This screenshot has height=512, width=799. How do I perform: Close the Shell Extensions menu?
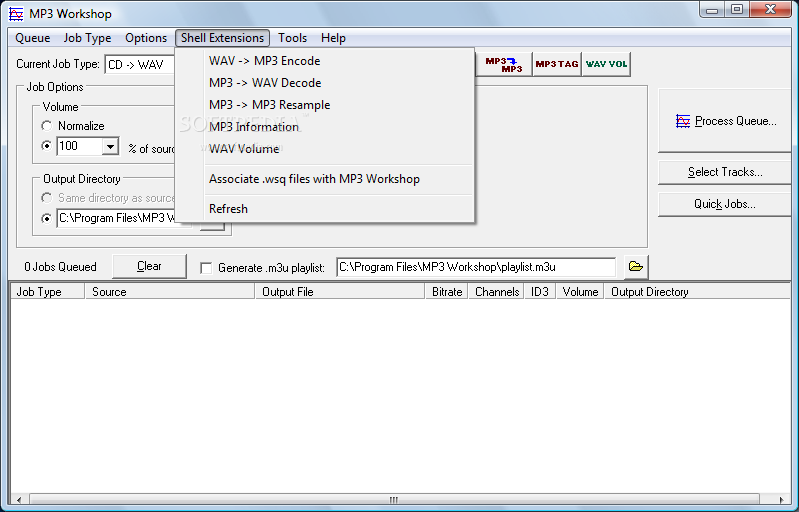(x=222, y=38)
